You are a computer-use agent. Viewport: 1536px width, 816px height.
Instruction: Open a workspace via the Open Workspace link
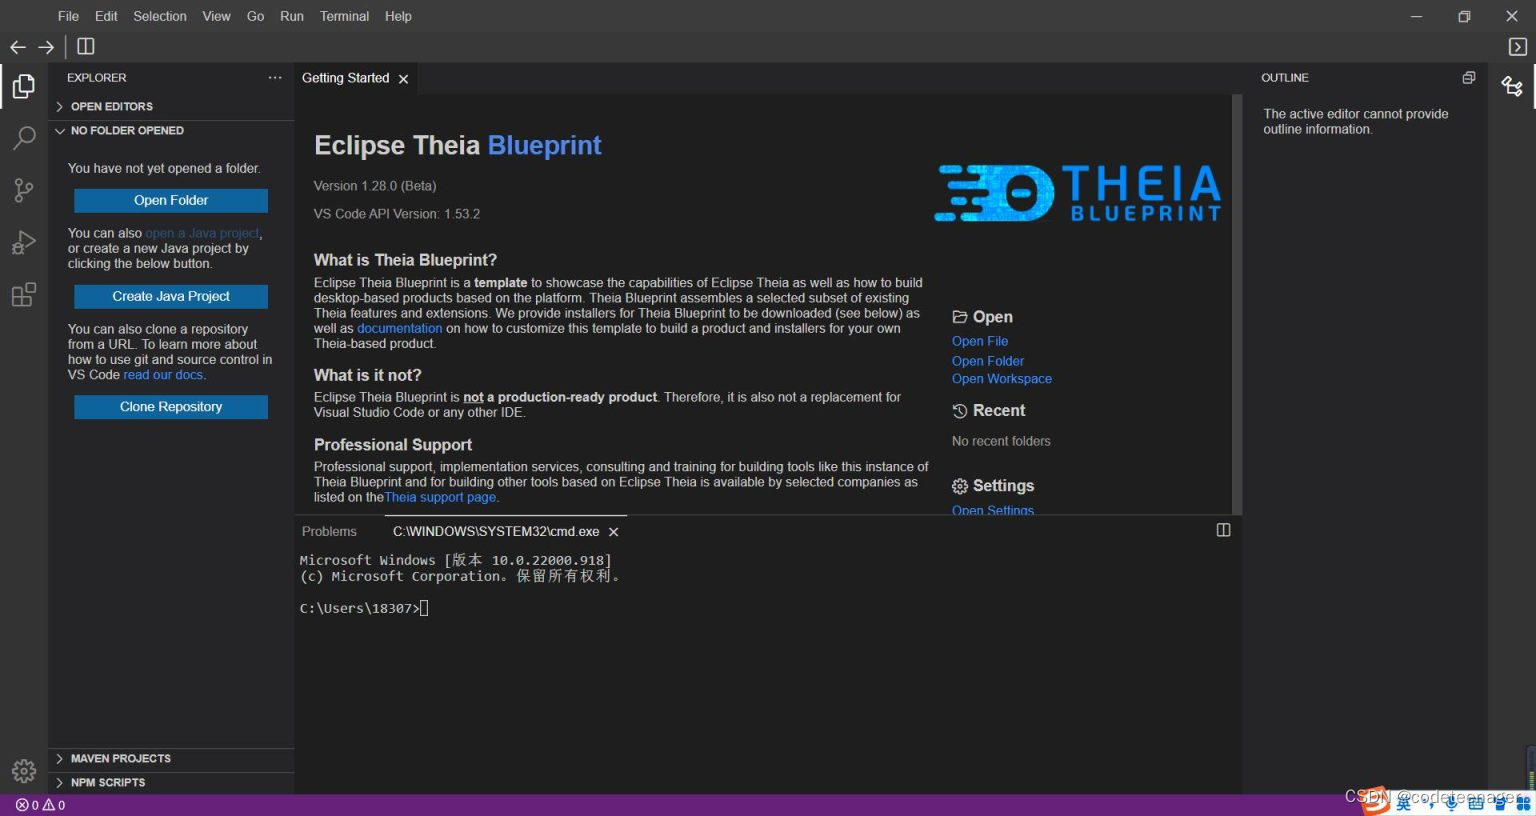pos(1001,378)
